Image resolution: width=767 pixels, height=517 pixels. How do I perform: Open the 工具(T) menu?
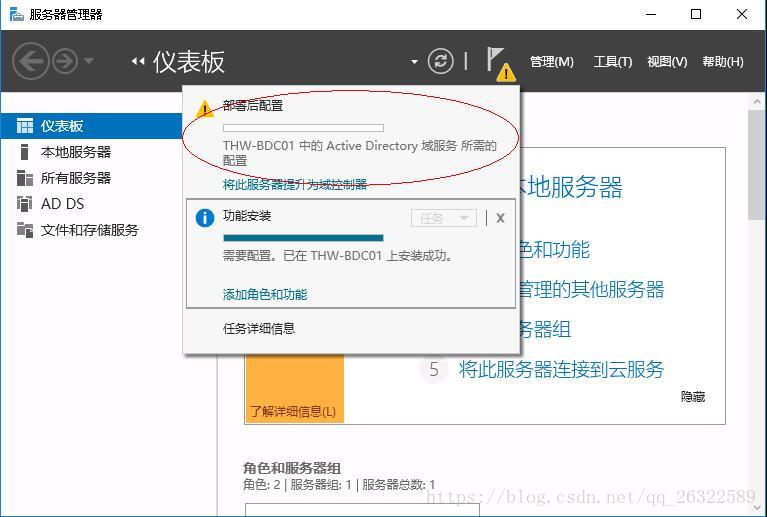coord(612,62)
